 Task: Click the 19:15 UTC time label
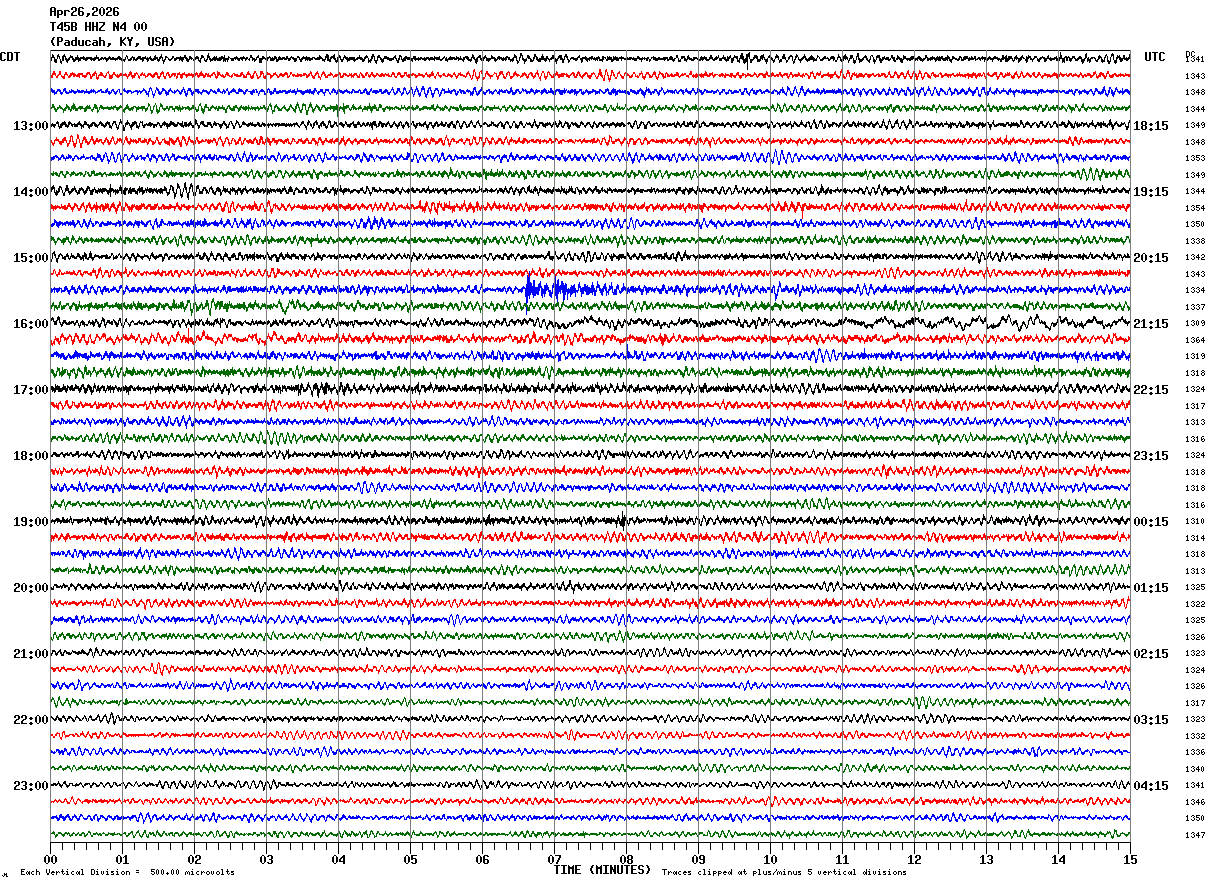tap(1151, 192)
